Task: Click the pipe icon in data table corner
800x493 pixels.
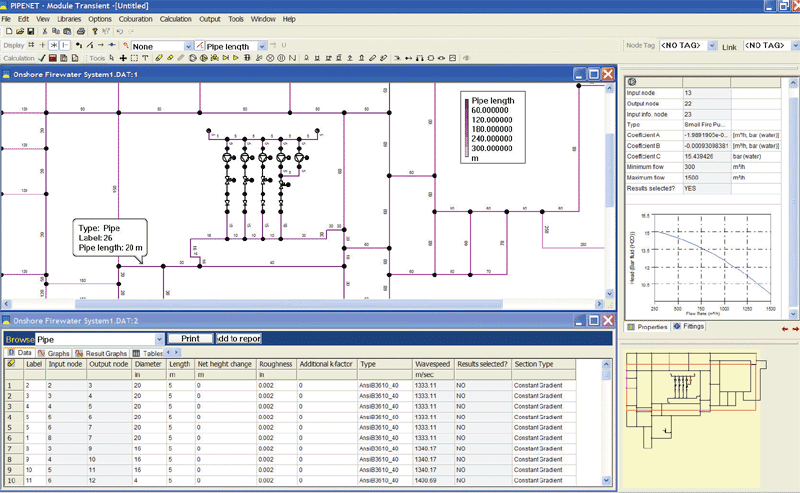Action: [11, 363]
